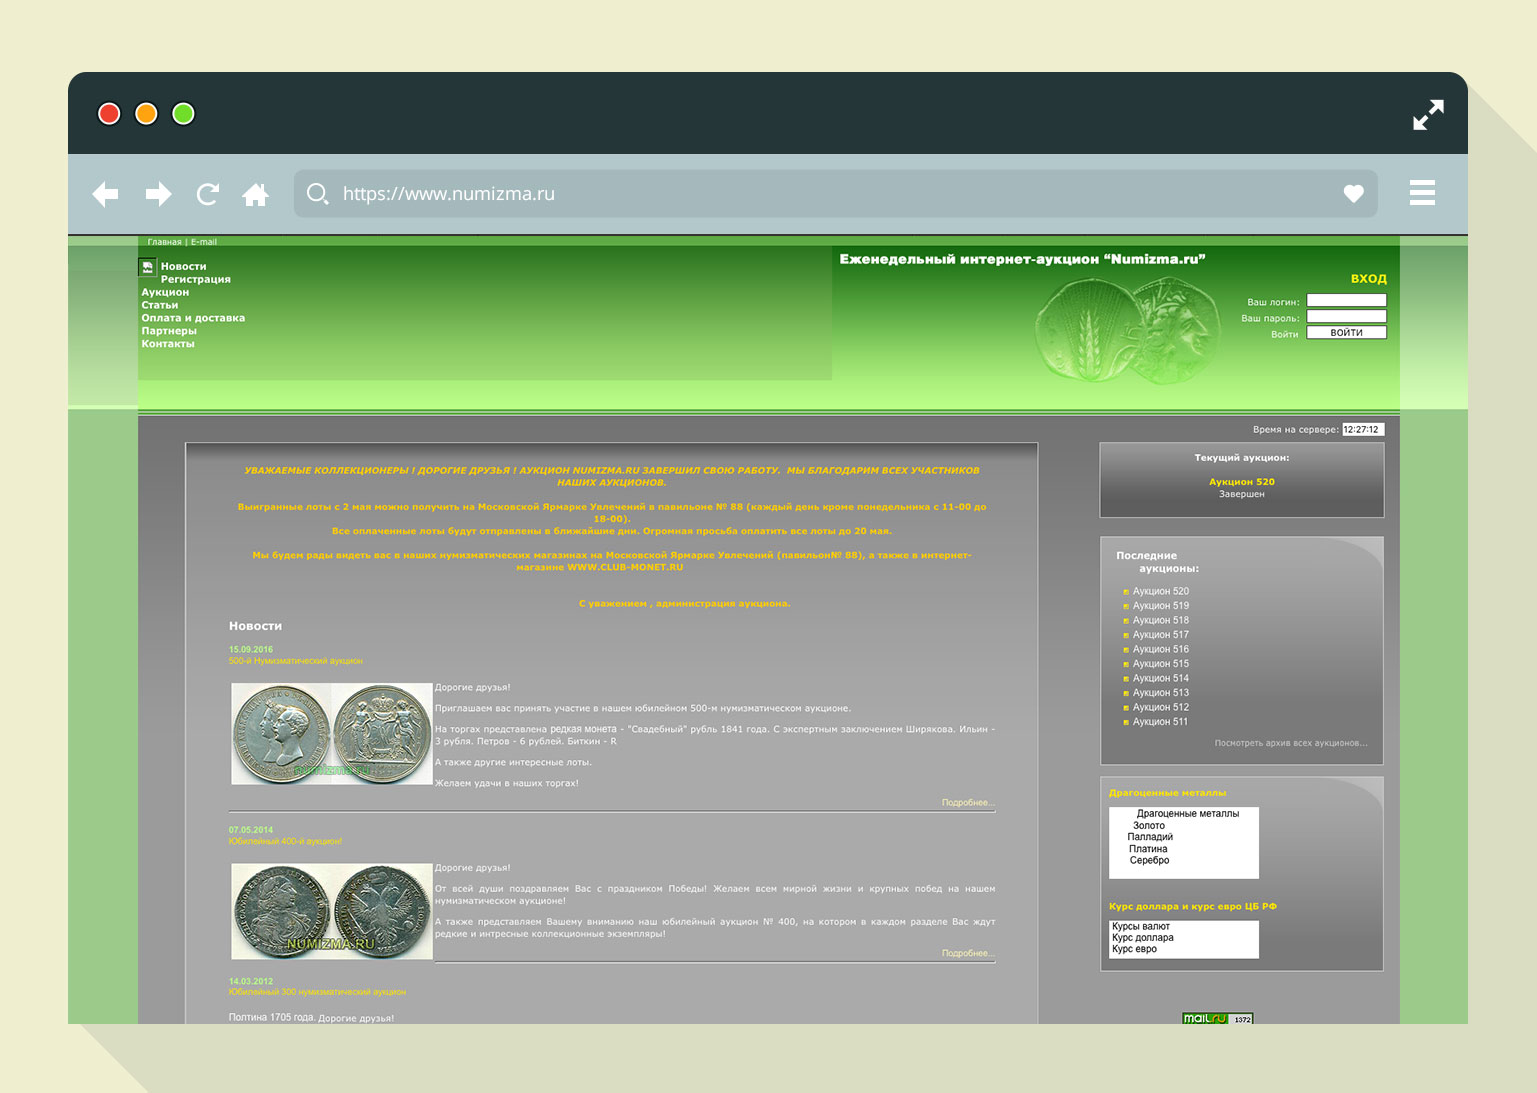Expand window with the fullscreen arrows icon
This screenshot has width=1537, height=1093.
[1428, 114]
